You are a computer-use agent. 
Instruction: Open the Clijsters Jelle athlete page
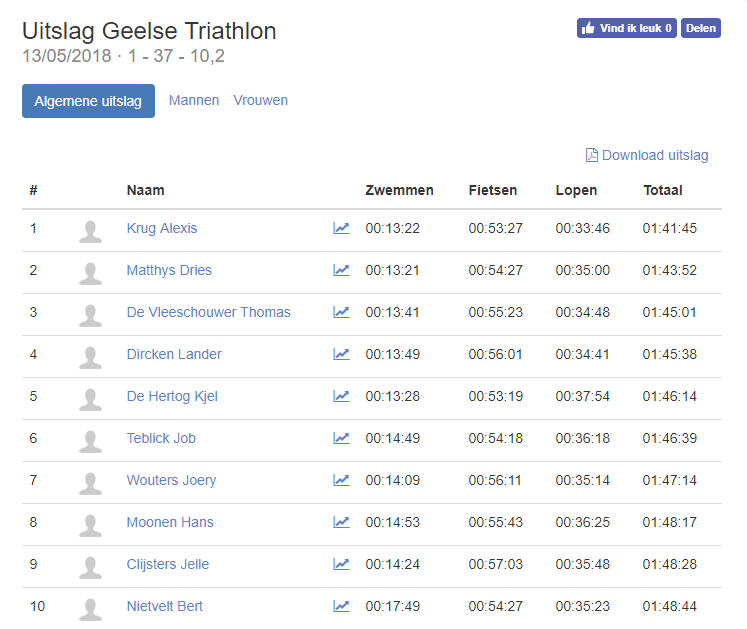[x=168, y=564]
